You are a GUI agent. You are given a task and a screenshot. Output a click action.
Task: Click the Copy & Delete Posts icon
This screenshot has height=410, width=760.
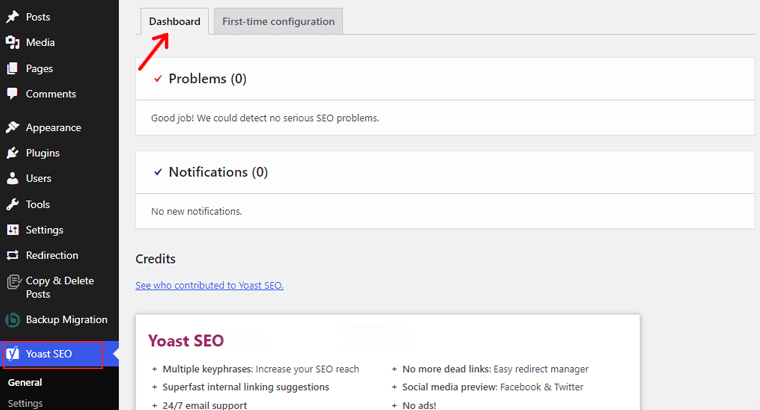coord(14,282)
